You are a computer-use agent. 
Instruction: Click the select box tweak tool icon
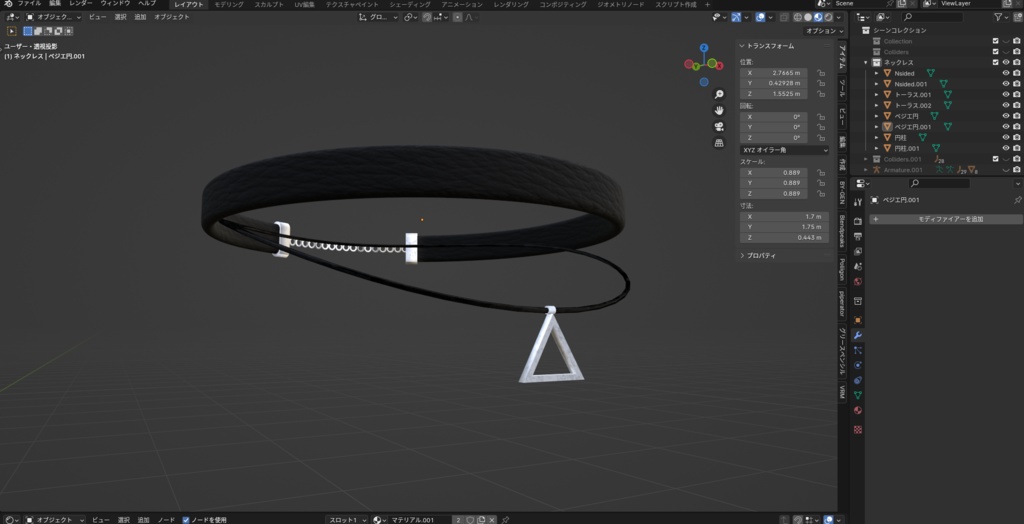[11, 31]
